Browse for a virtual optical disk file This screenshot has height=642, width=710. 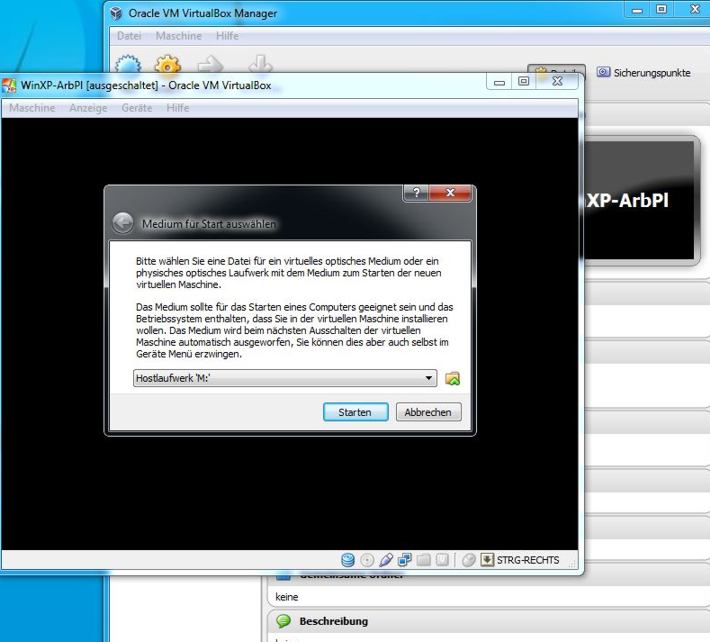pos(452,378)
